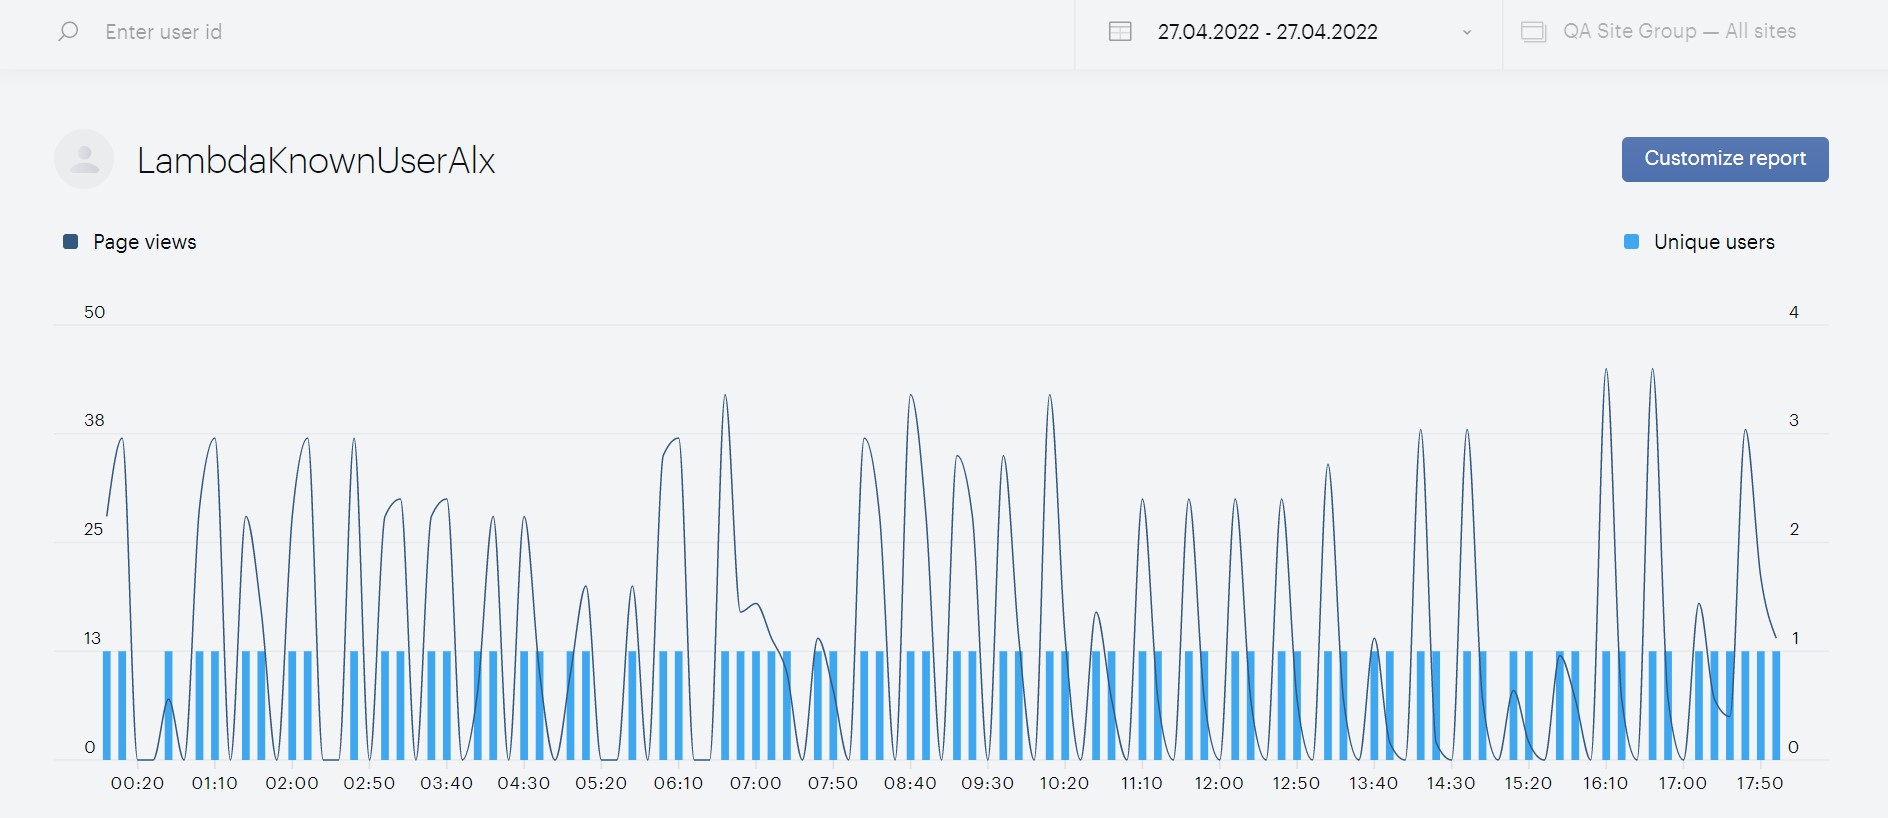Click the user avatar icon
Viewport: 1888px width, 818px height.
pos(84,159)
